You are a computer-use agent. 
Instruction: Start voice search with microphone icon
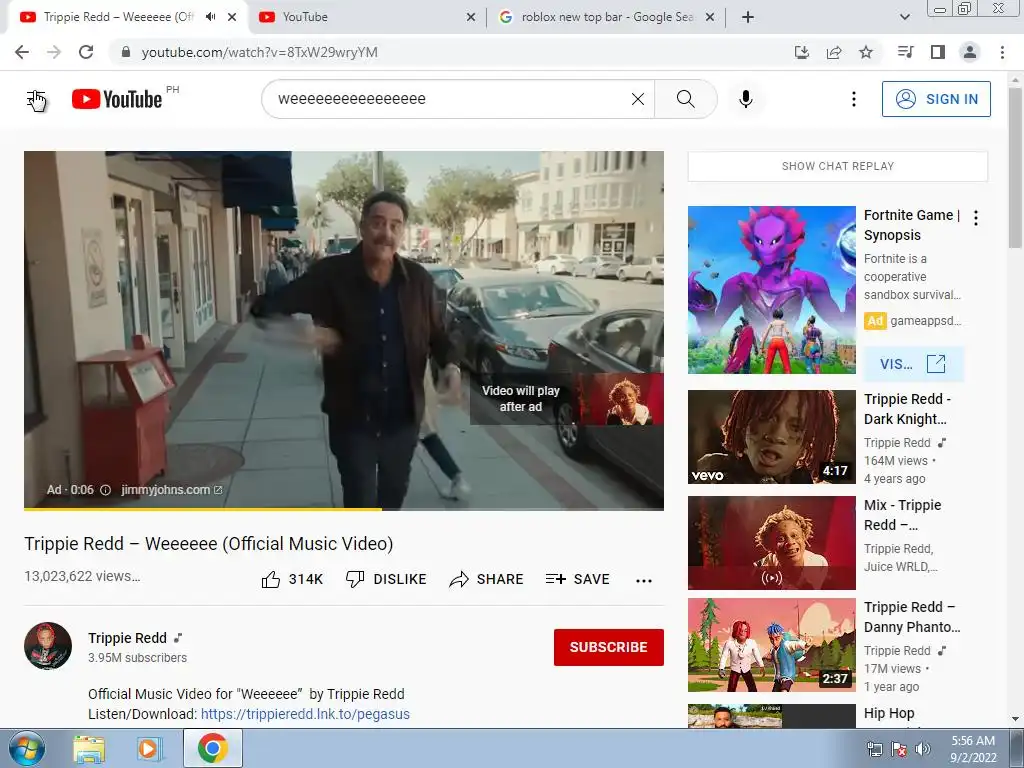coord(746,99)
